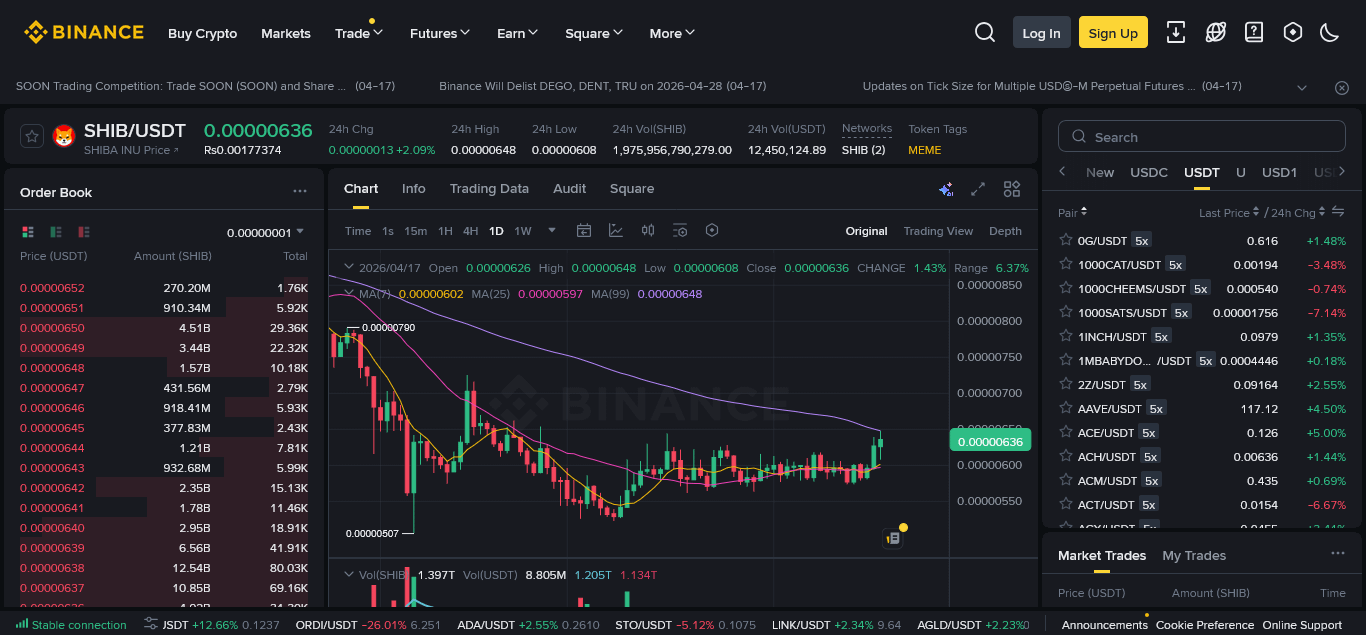Show both buy and sell orders view
This screenshot has width=1366, height=635.
tap(28, 232)
